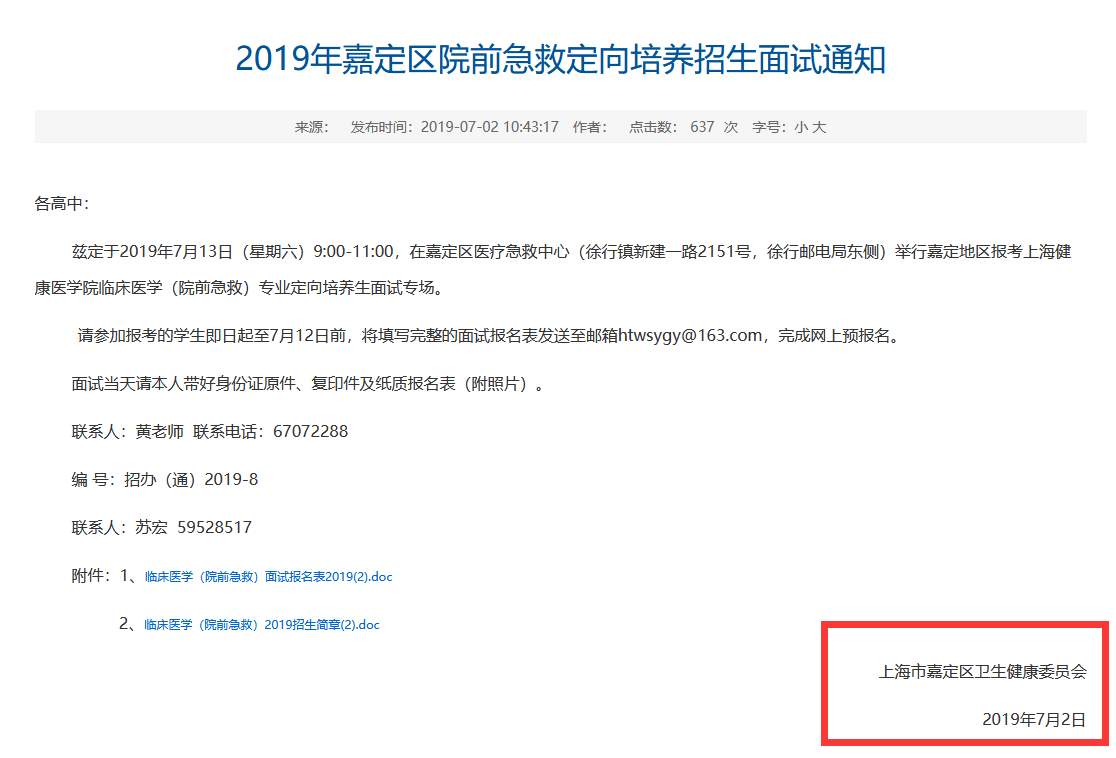Screen dimensions: 1116x758
Task: Set font size to 大
Action: pos(819,127)
